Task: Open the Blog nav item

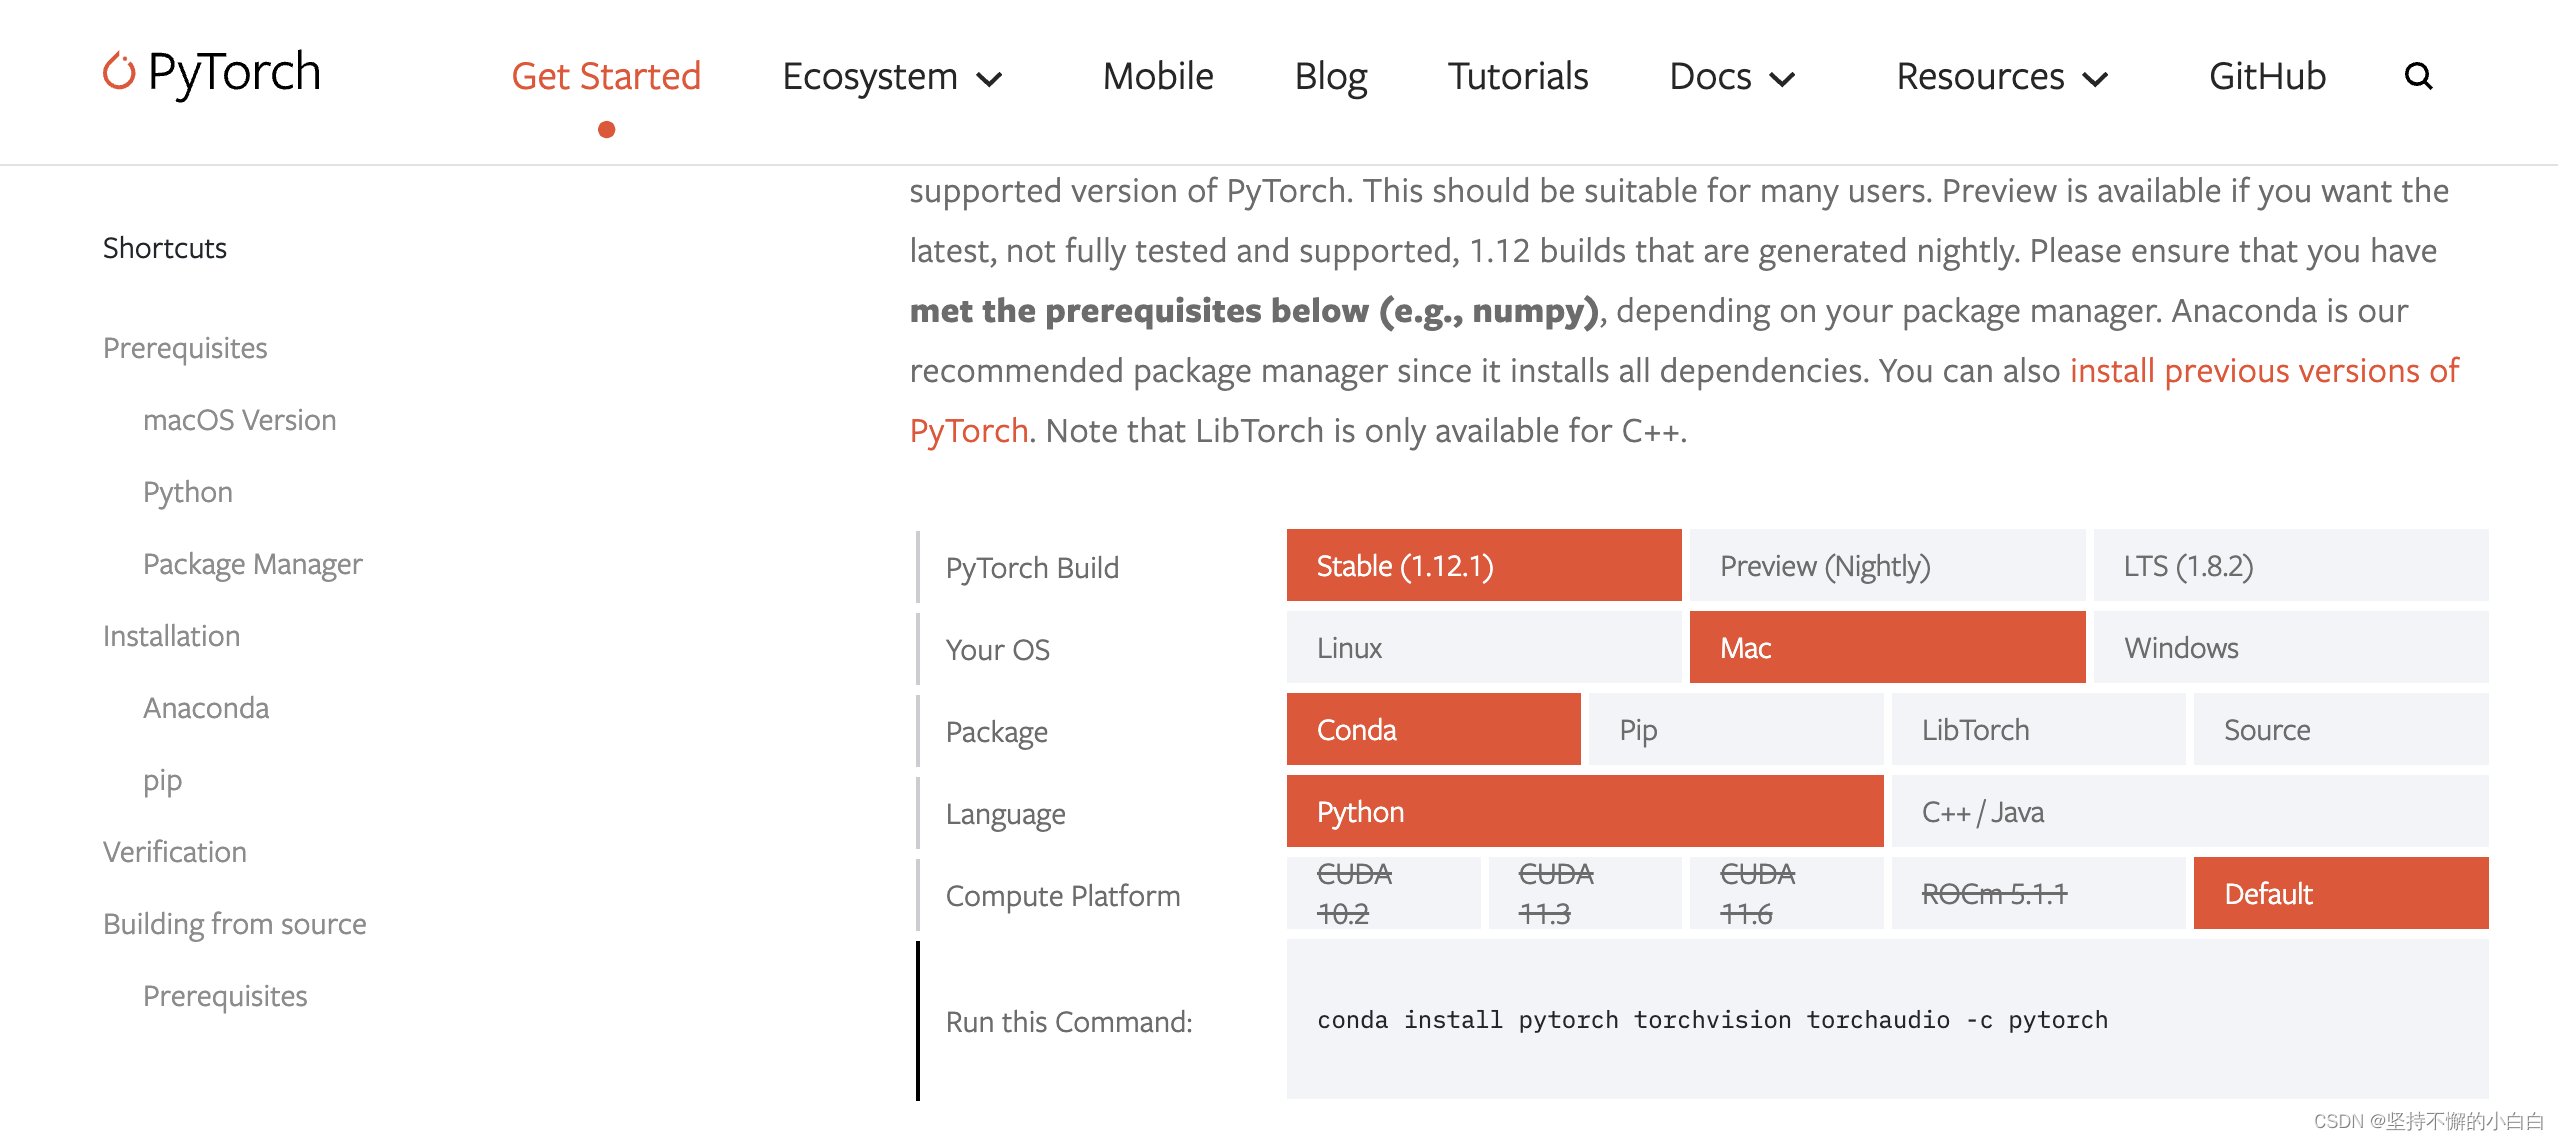Action: pos(1330,76)
